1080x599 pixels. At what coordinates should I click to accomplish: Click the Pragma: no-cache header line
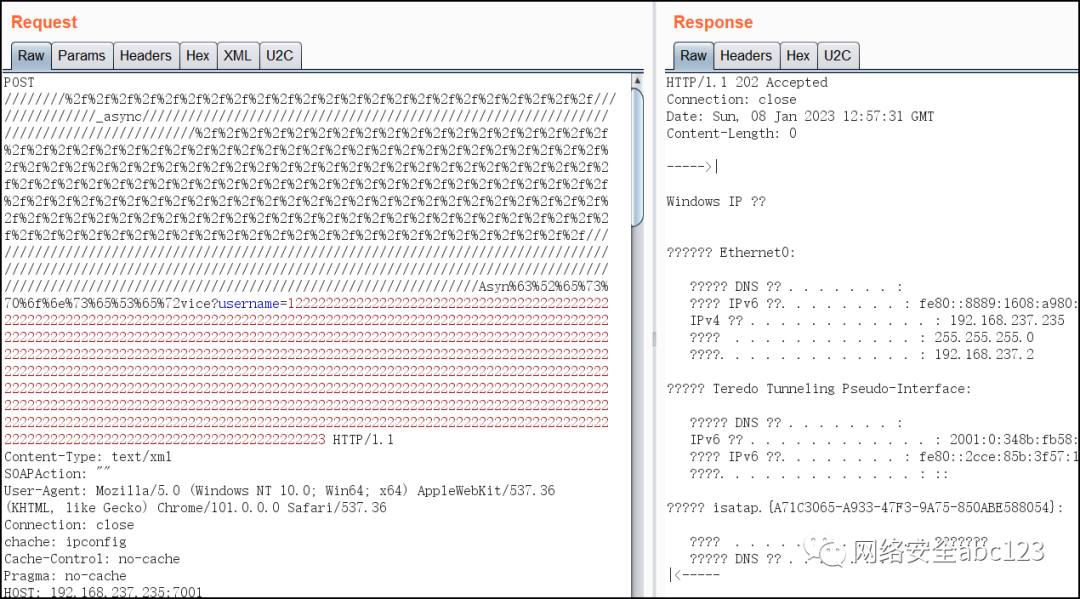pos(65,576)
